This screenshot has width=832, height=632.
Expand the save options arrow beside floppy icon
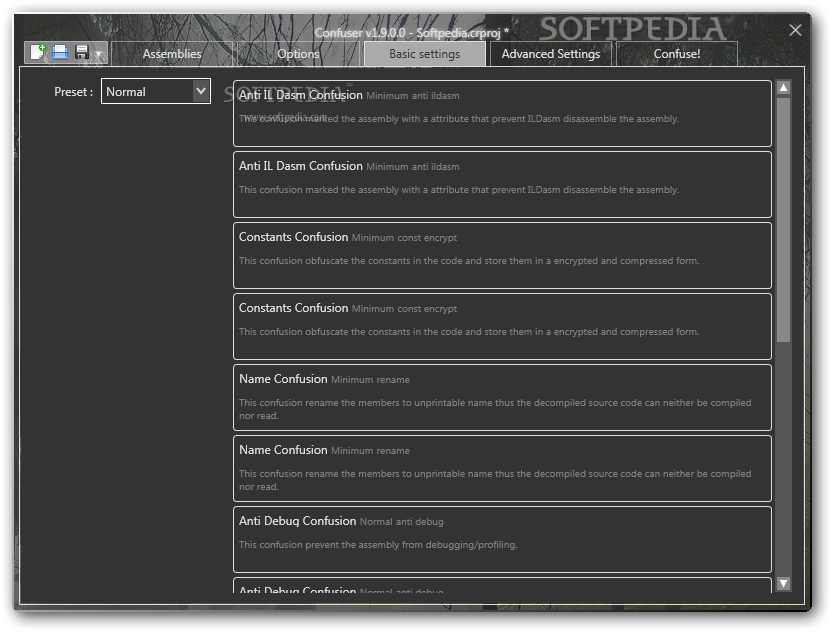pyautogui.click(x=98, y=54)
